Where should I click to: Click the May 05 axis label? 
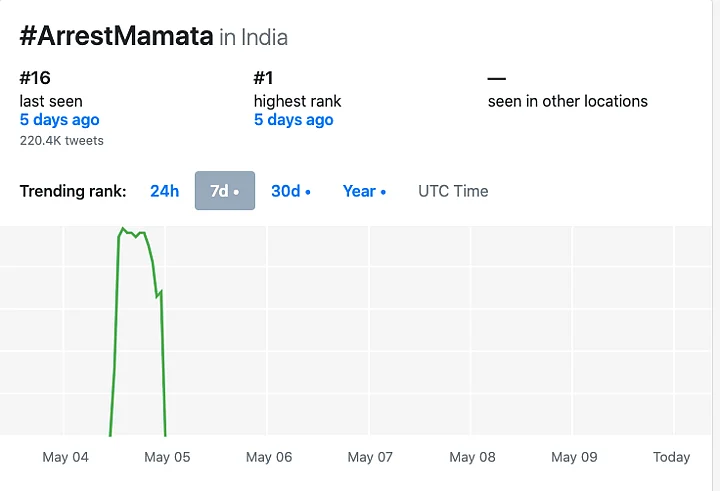pyautogui.click(x=167, y=457)
